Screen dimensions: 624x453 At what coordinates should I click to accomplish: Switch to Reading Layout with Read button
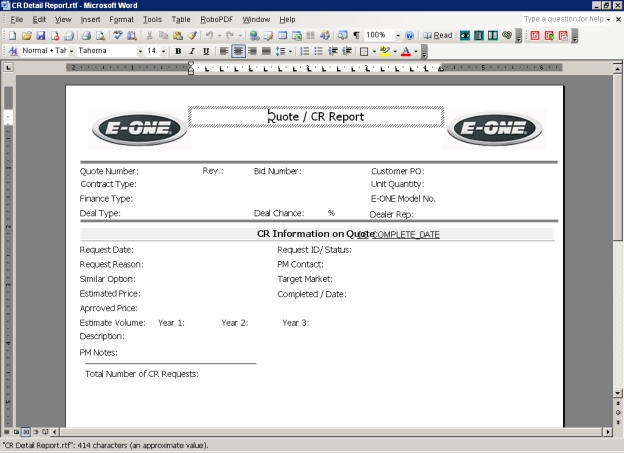coord(438,35)
